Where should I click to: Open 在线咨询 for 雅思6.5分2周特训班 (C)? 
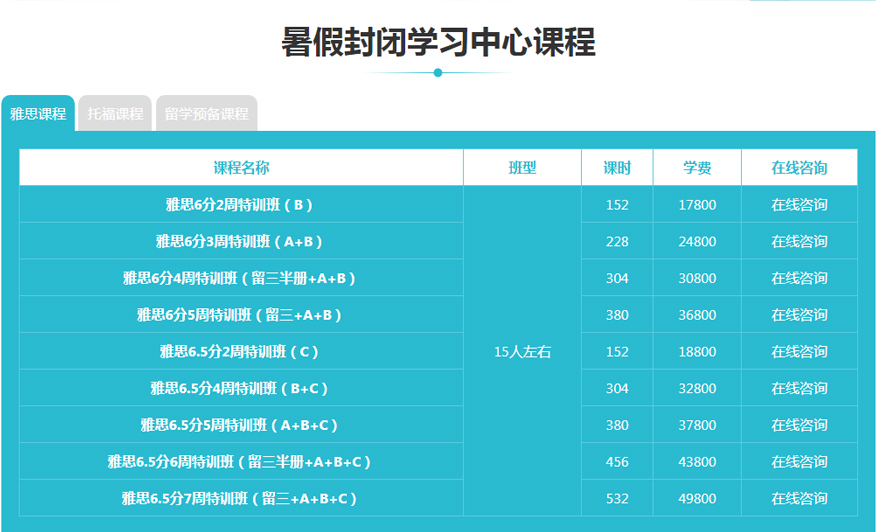(x=799, y=352)
